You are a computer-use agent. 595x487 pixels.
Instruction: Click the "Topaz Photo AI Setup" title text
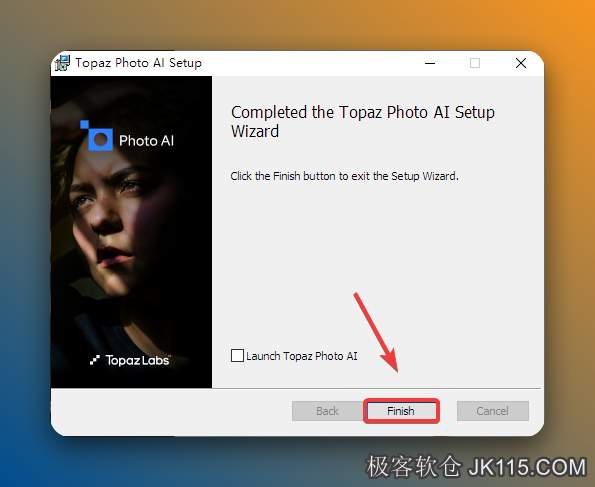tap(139, 63)
